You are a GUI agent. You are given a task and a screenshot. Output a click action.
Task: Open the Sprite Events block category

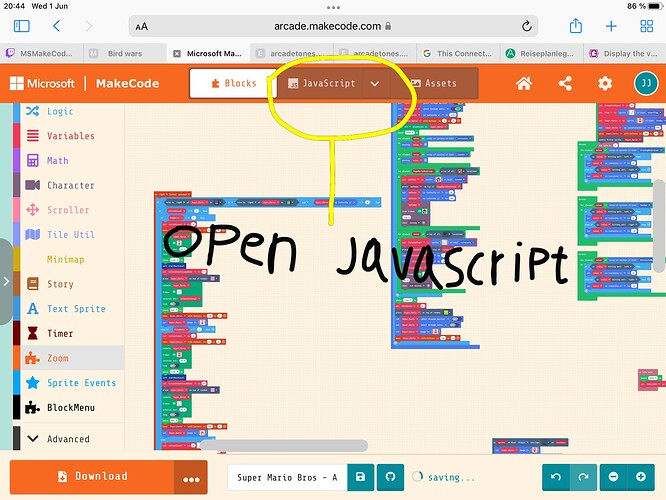coord(68,382)
